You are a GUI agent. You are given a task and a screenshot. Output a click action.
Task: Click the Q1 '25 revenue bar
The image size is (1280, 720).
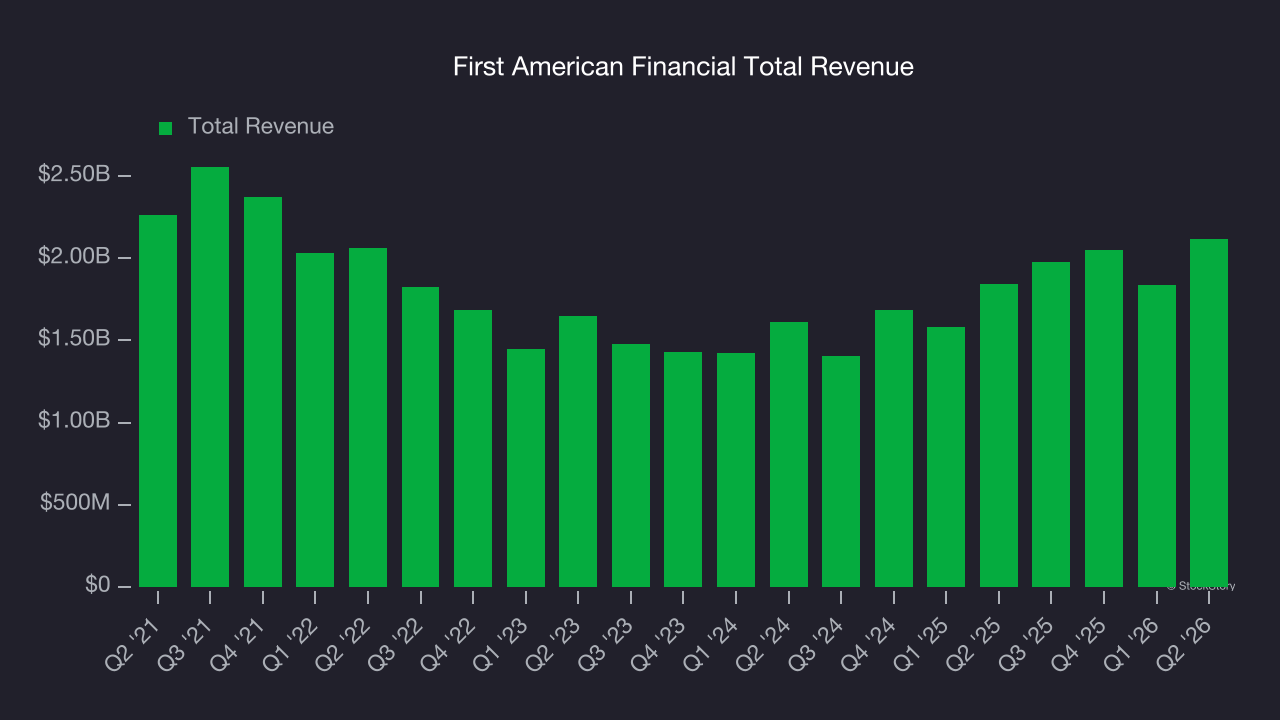click(x=946, y=457)
